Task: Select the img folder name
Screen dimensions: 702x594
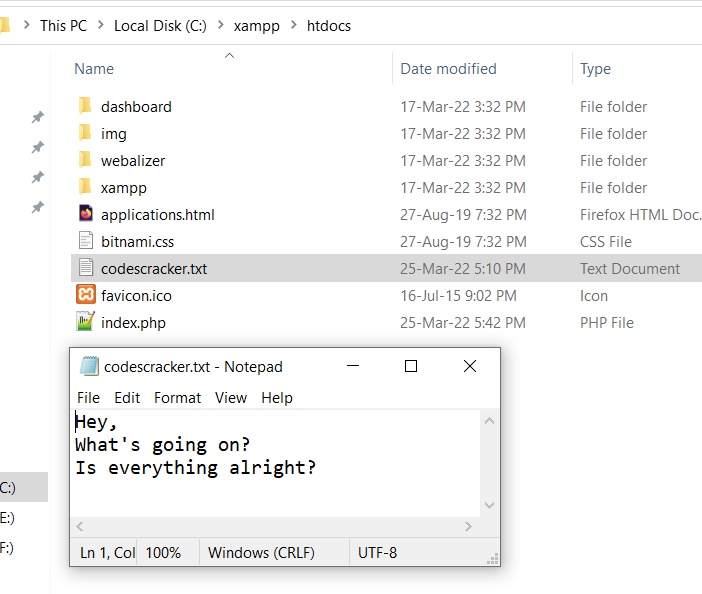Action: coord(114,134)
